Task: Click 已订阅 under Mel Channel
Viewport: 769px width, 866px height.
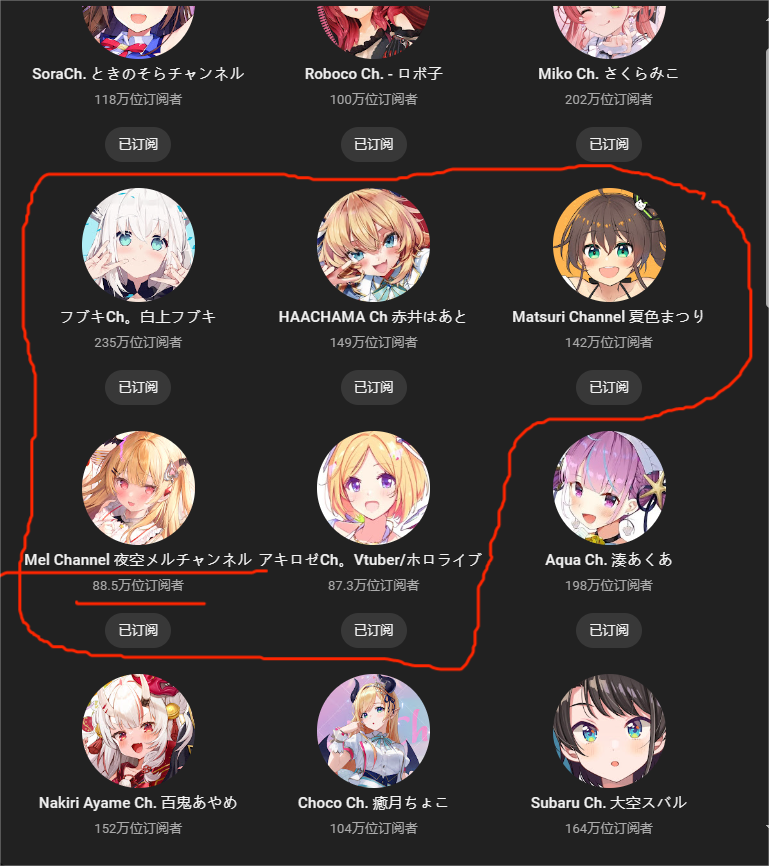Action: 138,630
